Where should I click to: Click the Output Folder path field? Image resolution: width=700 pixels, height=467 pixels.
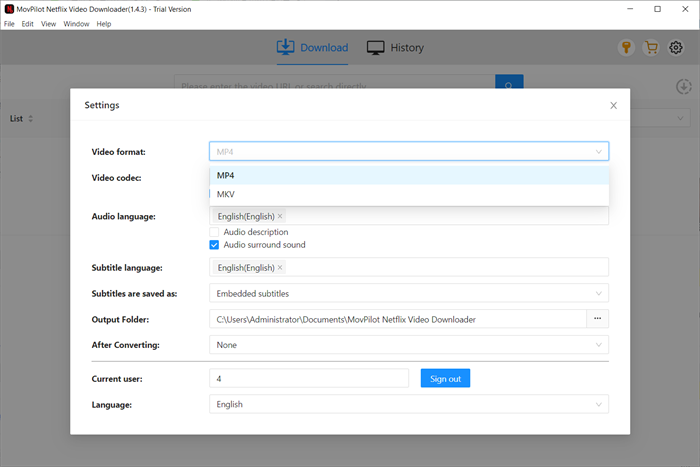click(x=398, y=319)
